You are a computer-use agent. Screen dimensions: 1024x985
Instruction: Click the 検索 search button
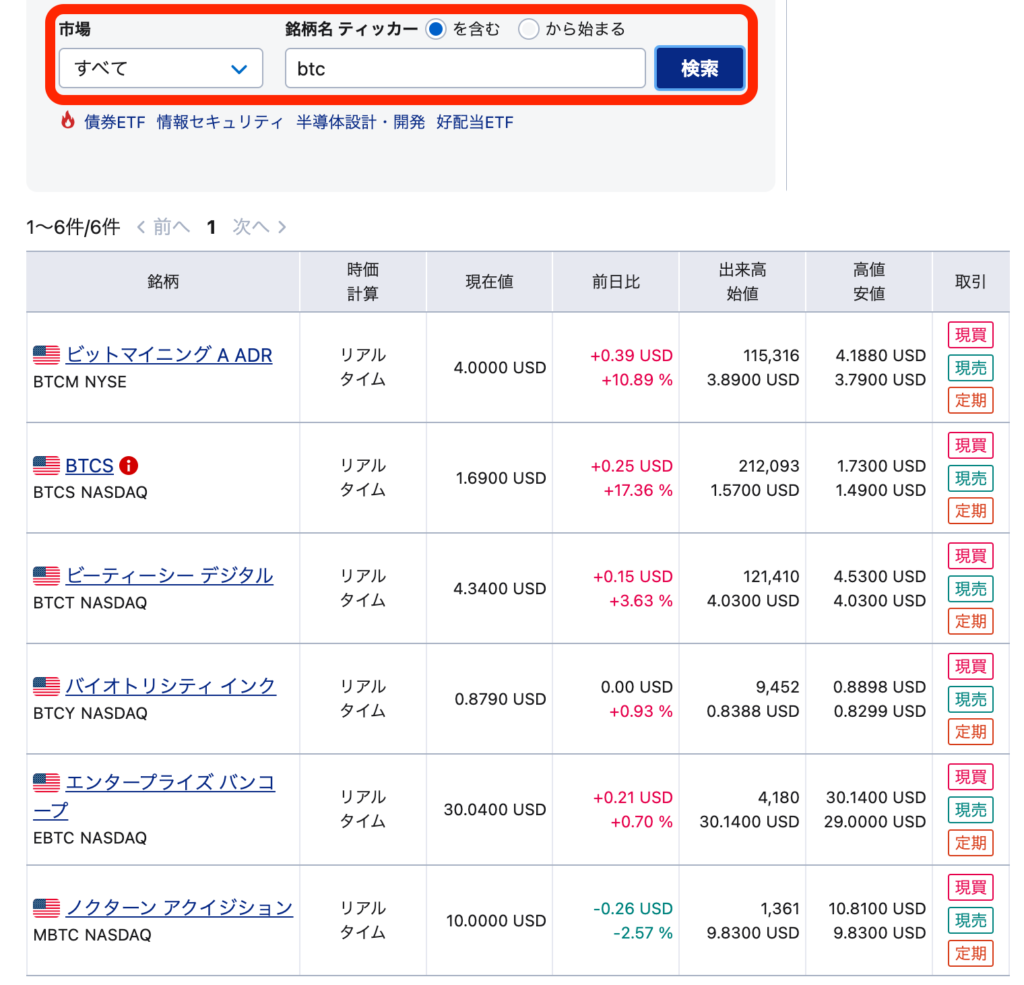[x=699, y=68]
